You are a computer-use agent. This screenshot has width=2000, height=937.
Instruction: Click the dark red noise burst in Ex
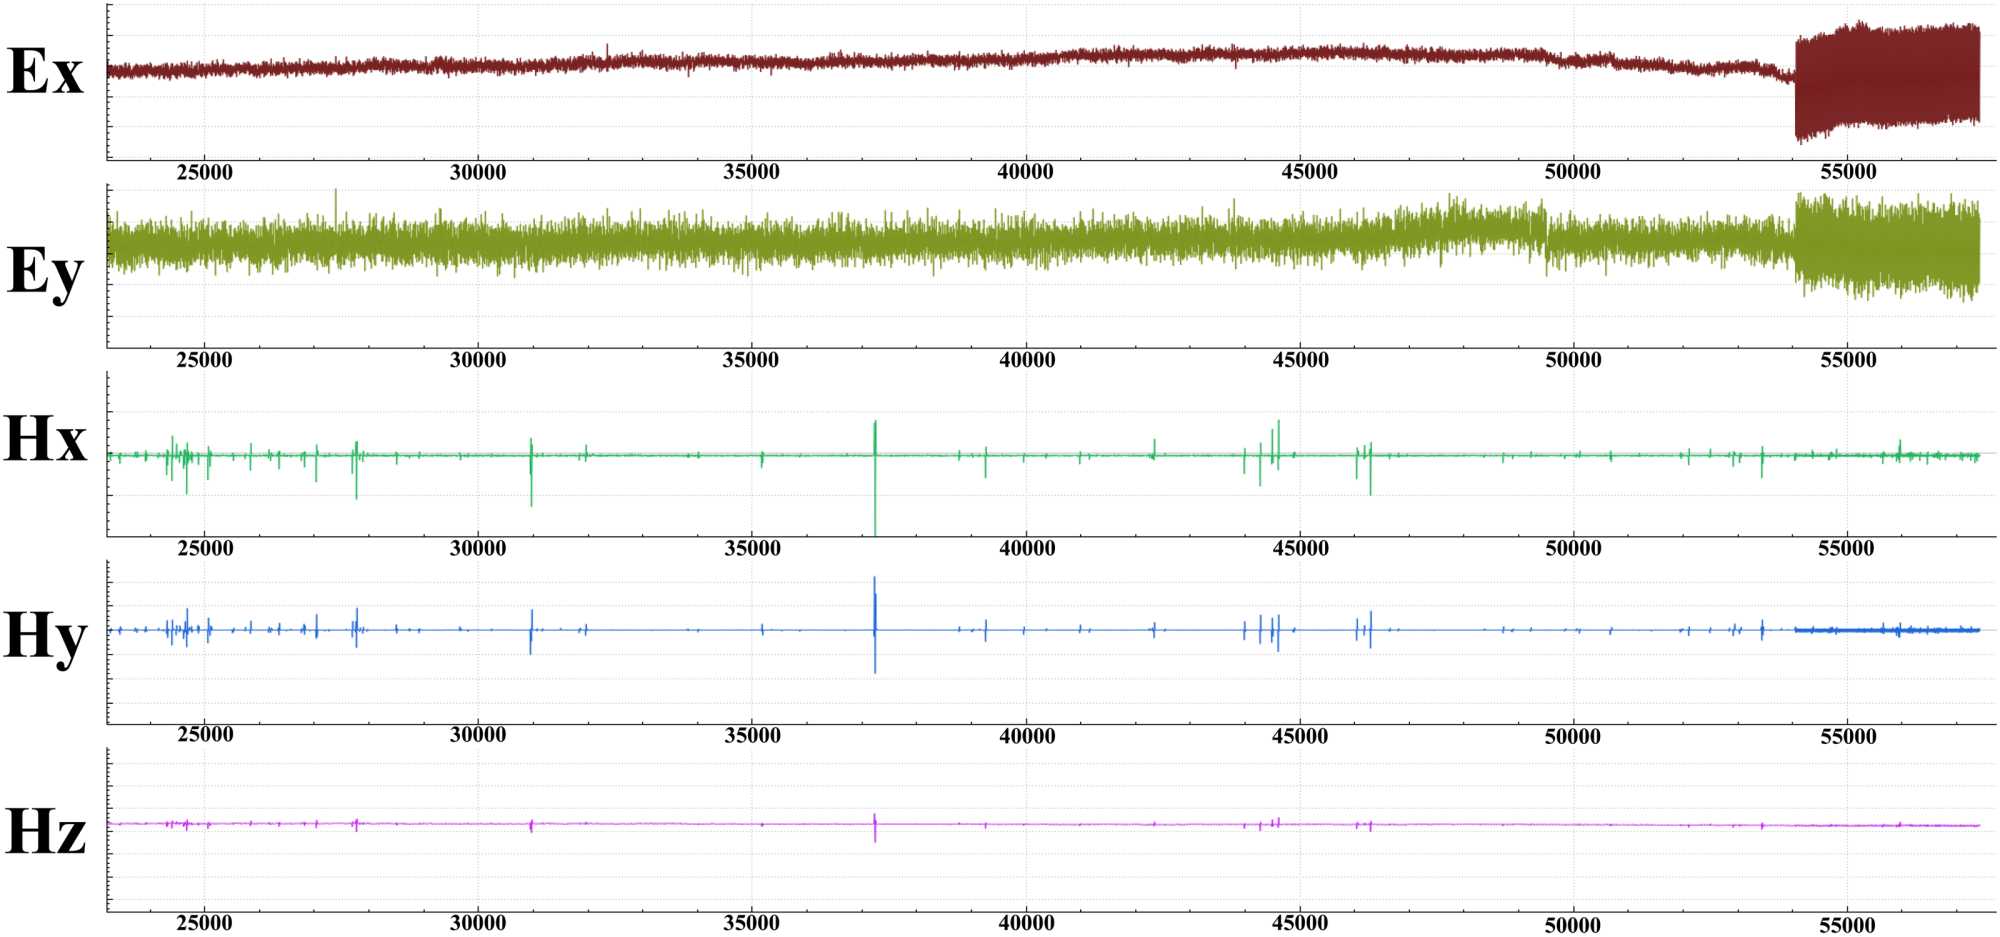click(x=1887, y=80)
